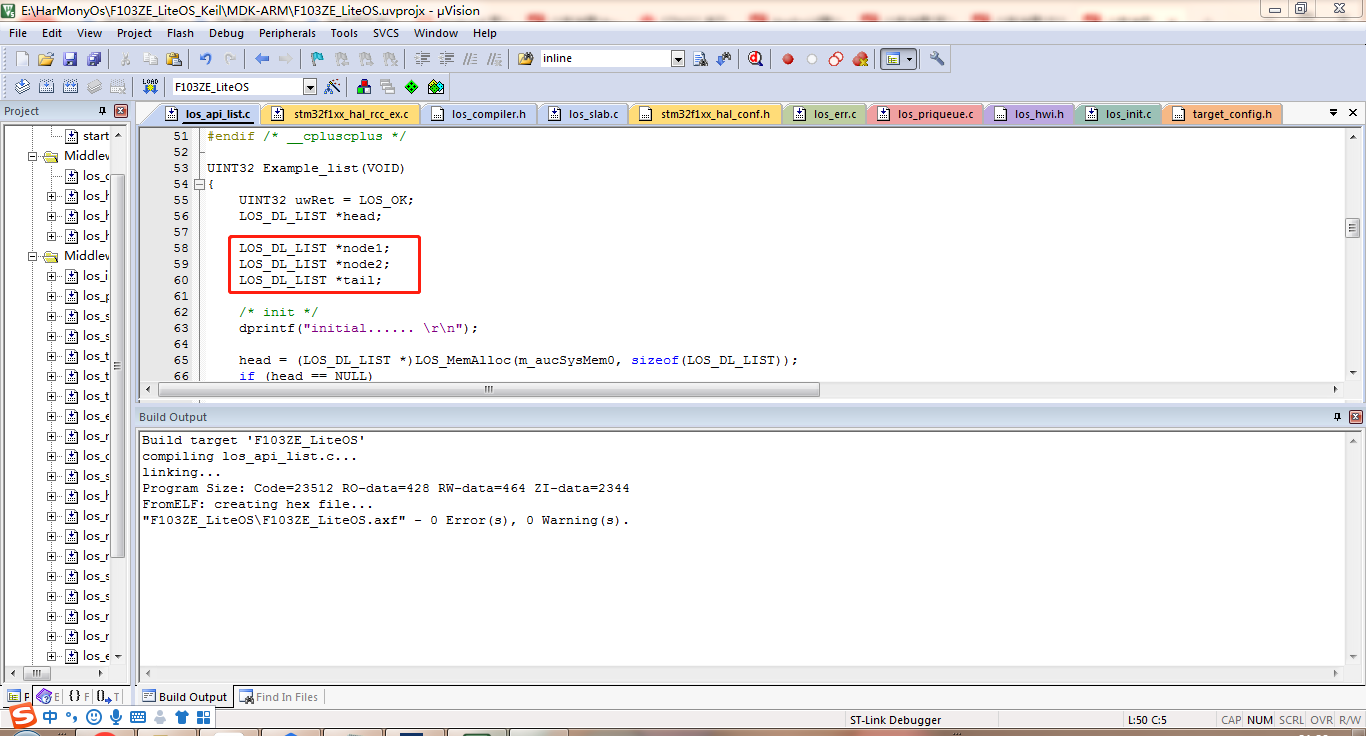Open Manage Project Items dialog
Image resolution: width=1366 pixels, height=736 pixels.
coord(363,86)
